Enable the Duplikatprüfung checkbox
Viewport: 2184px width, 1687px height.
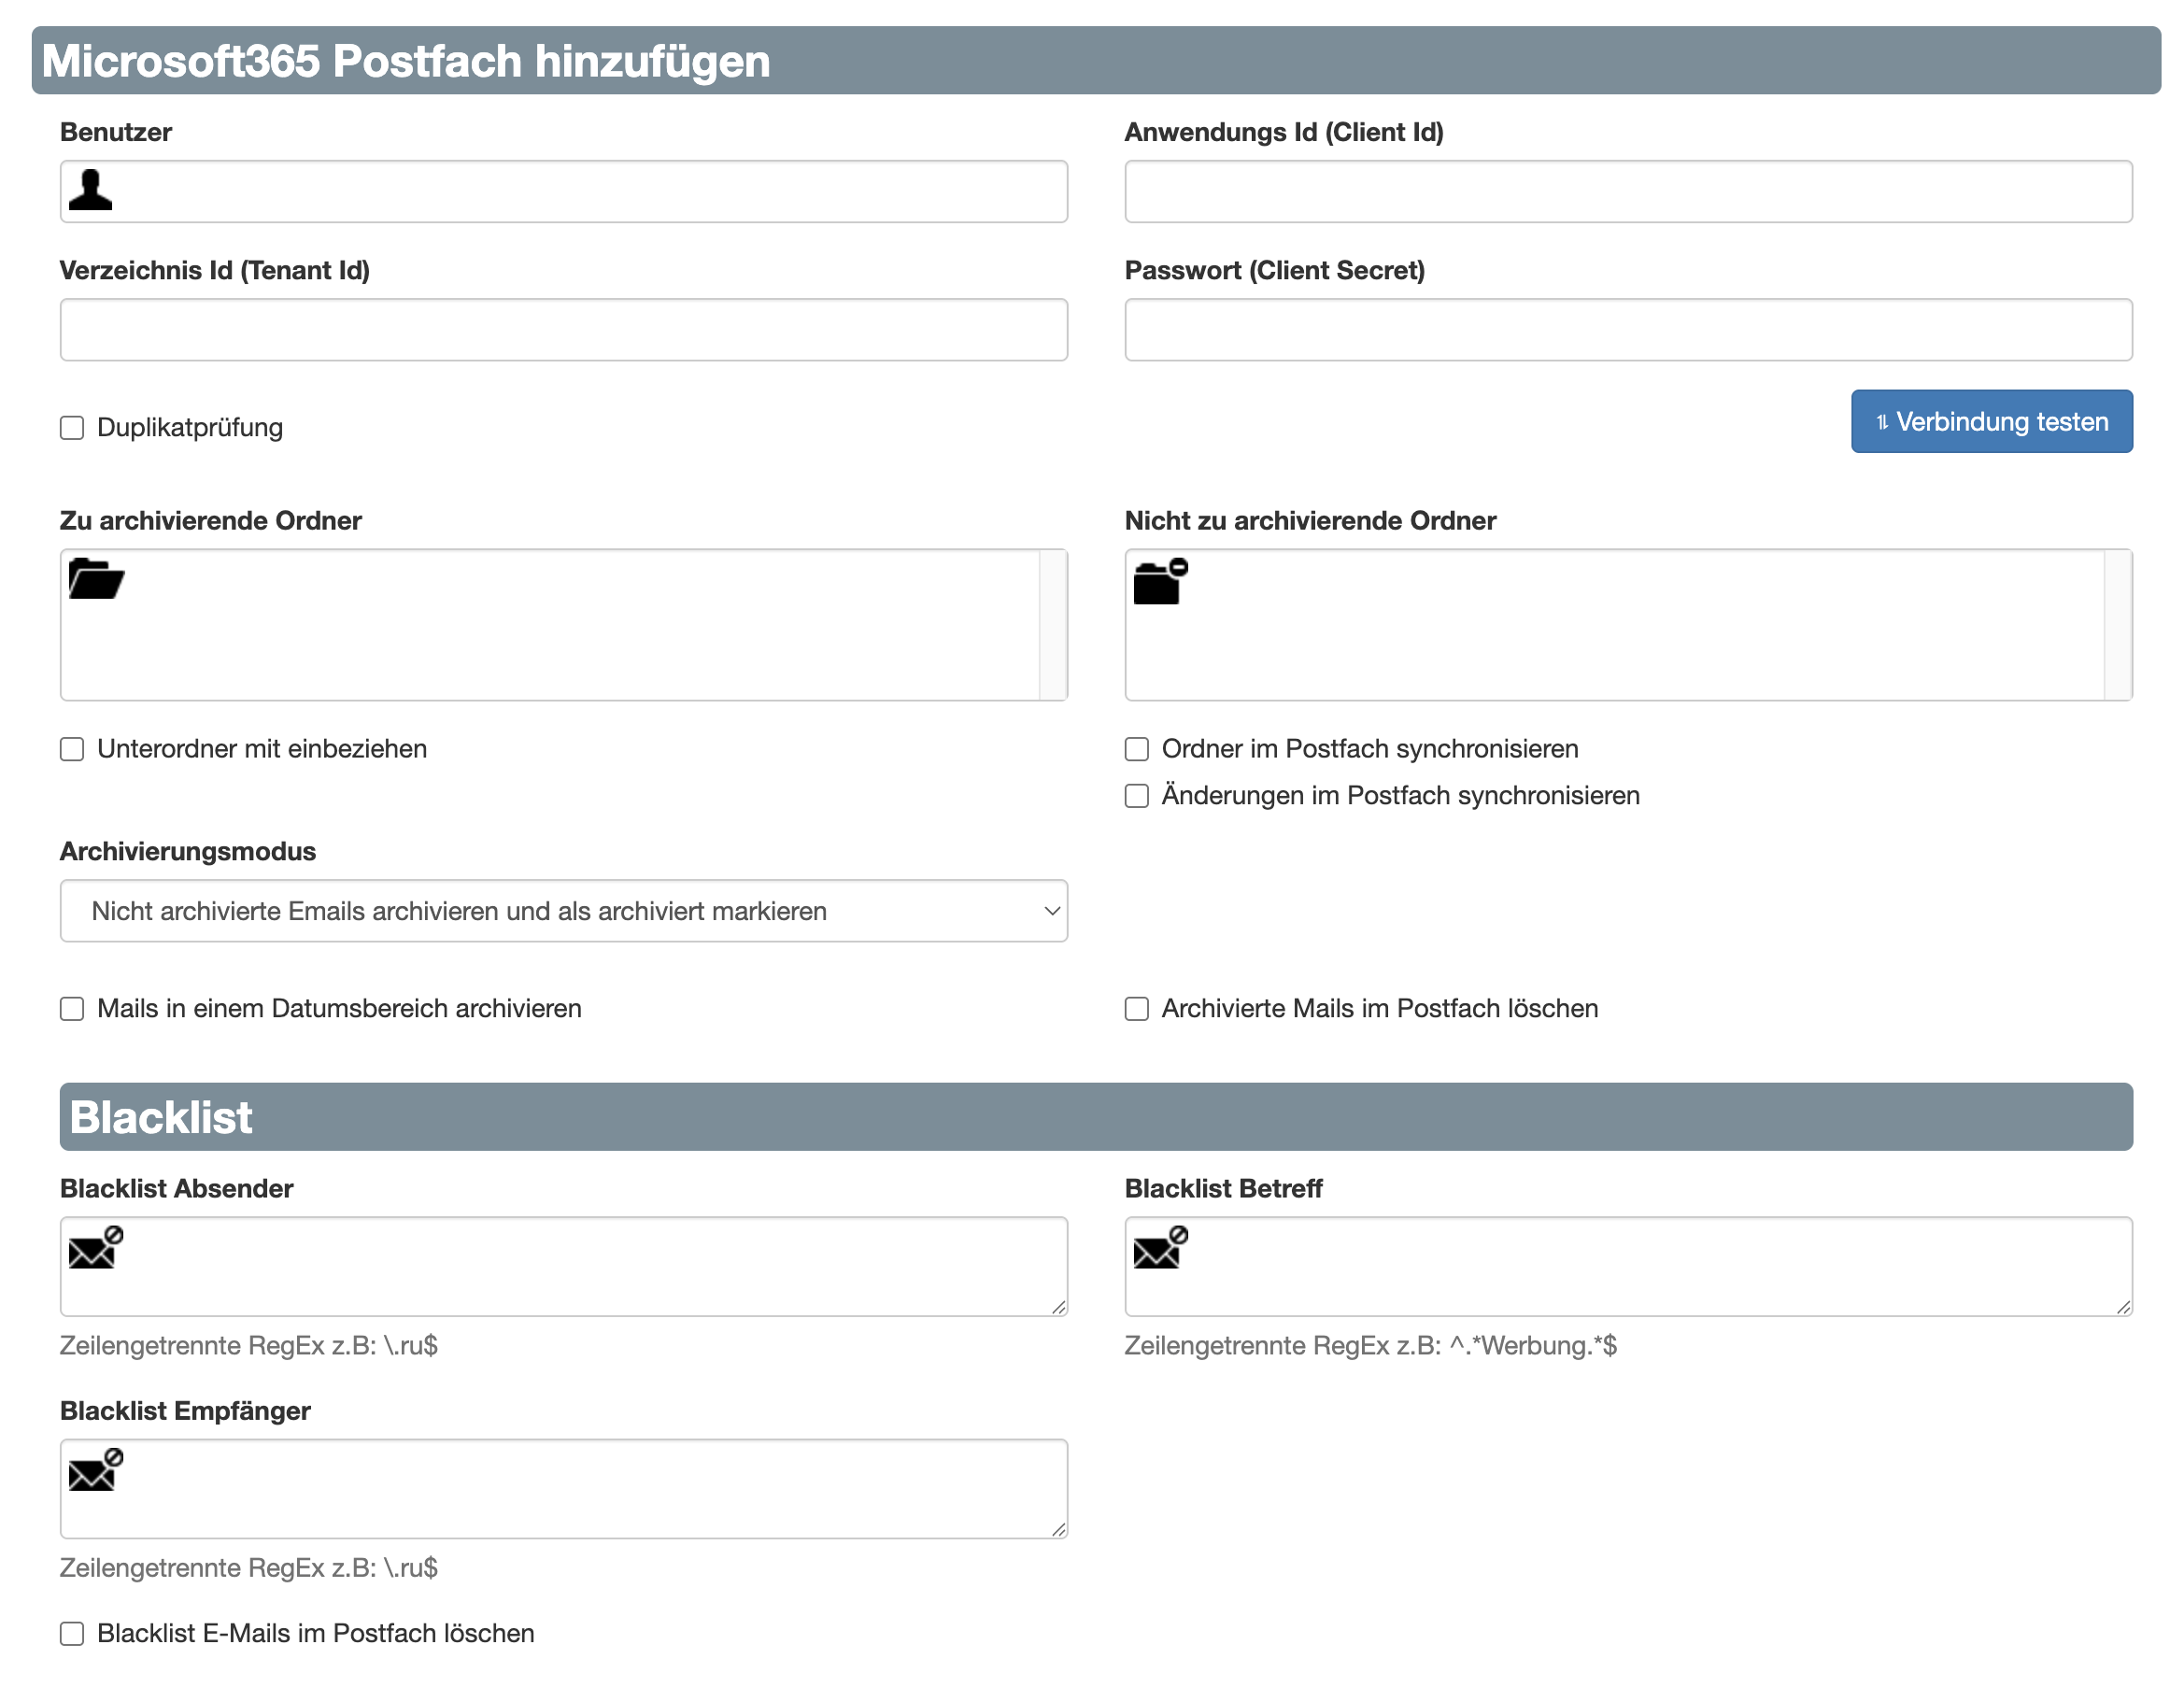point(72,428)
